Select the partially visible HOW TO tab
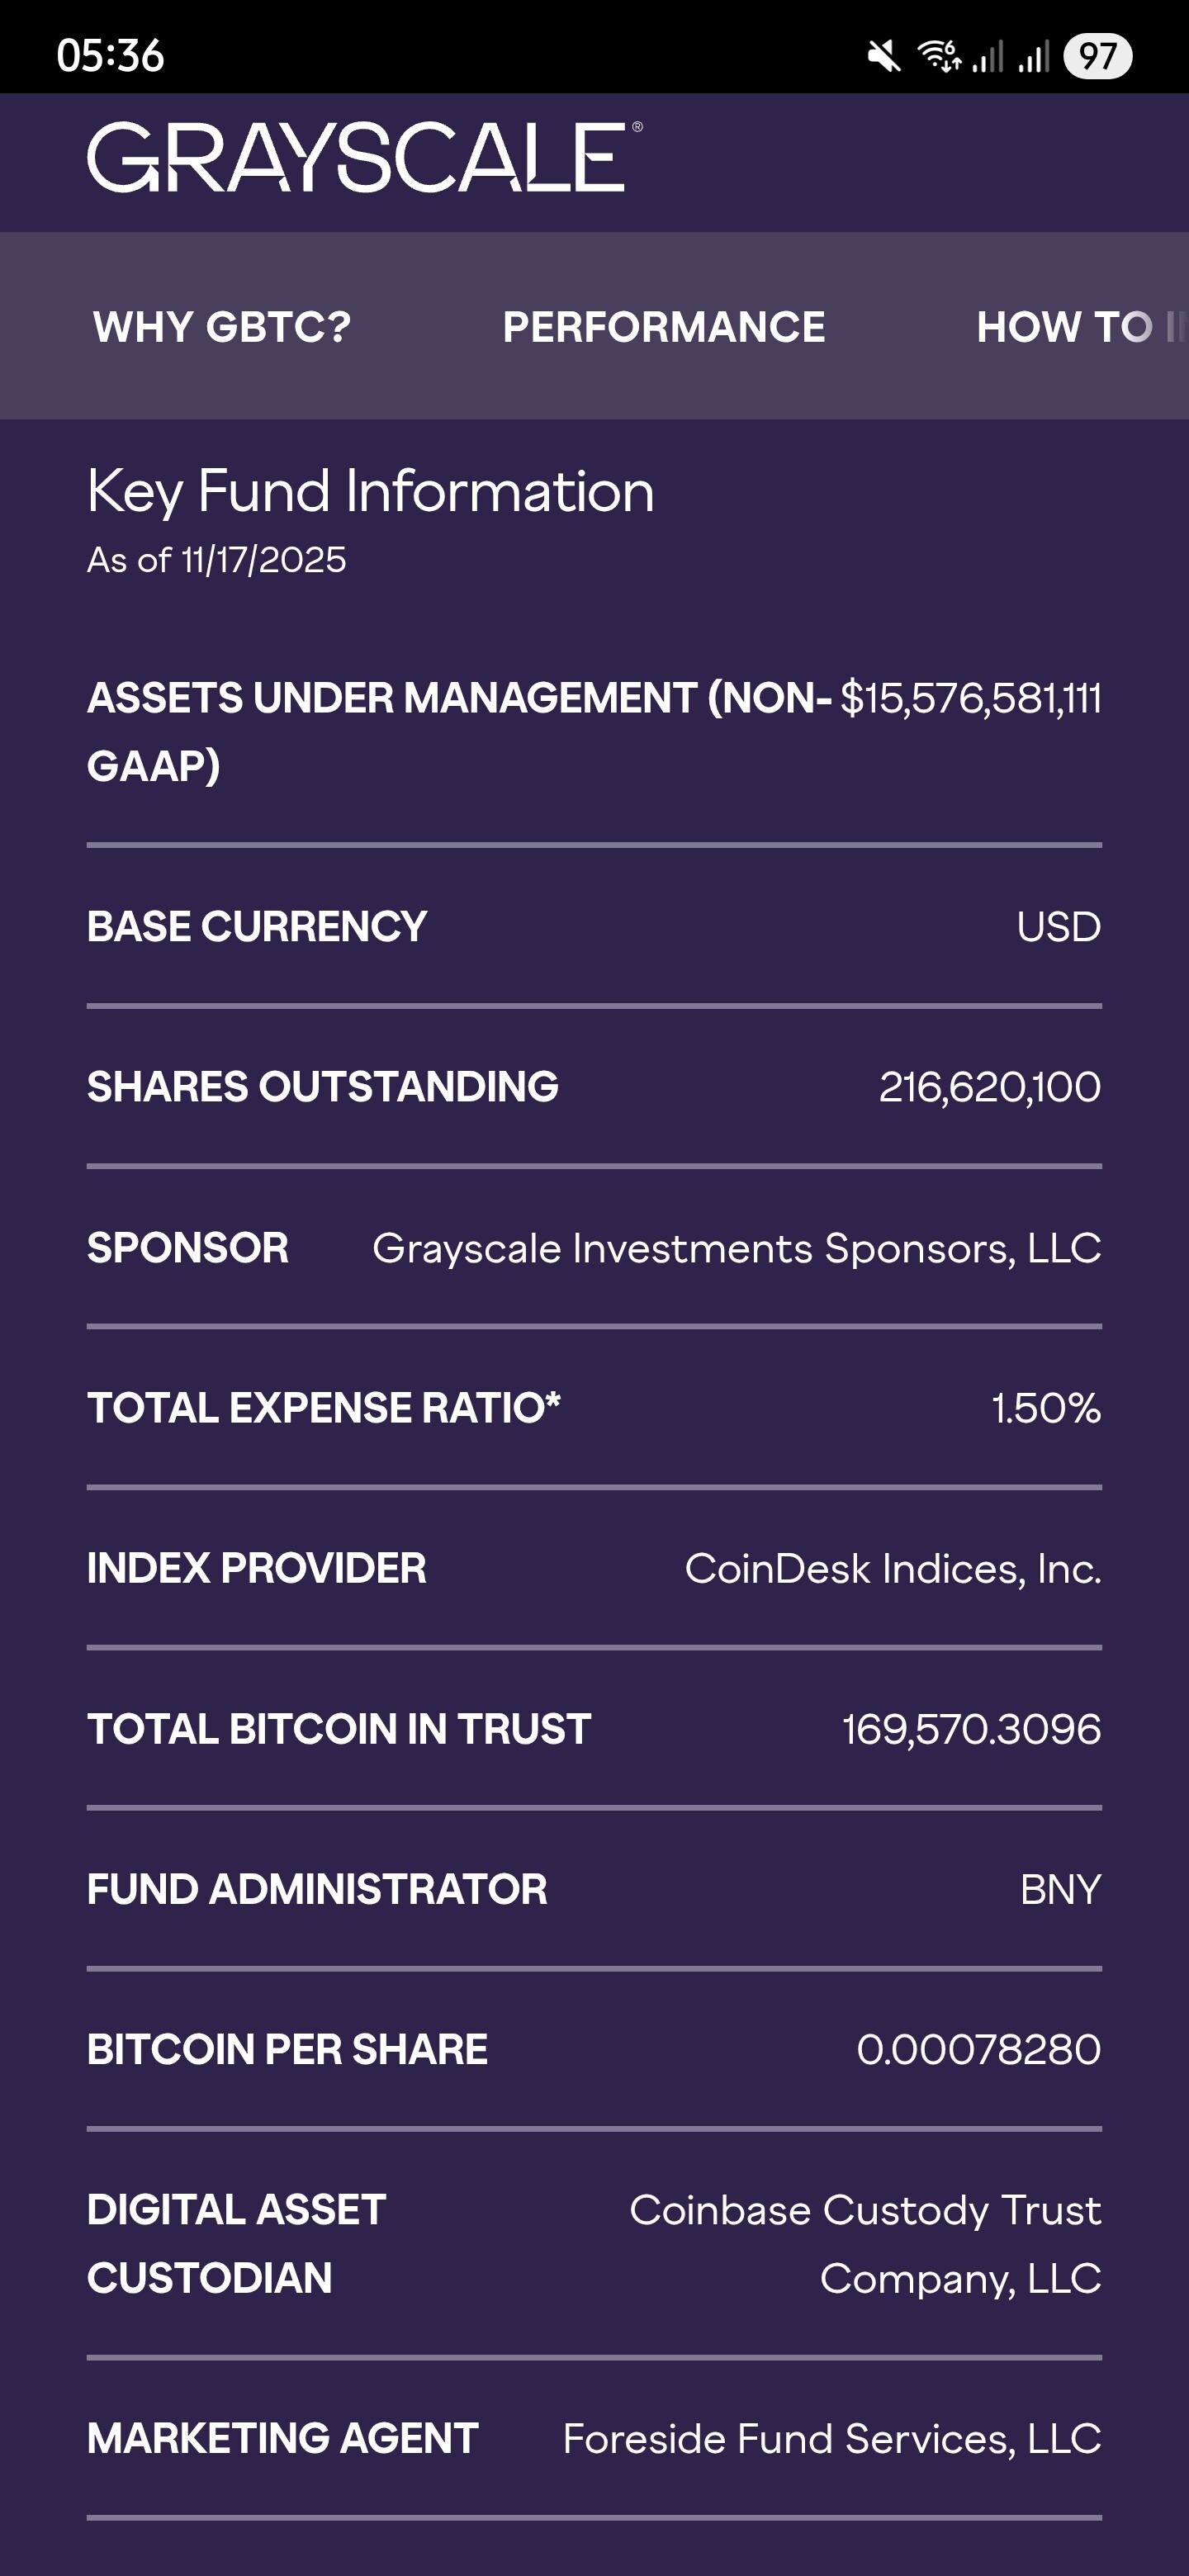Viewport: 1189px width, 2576px height. pos(1070,327)
